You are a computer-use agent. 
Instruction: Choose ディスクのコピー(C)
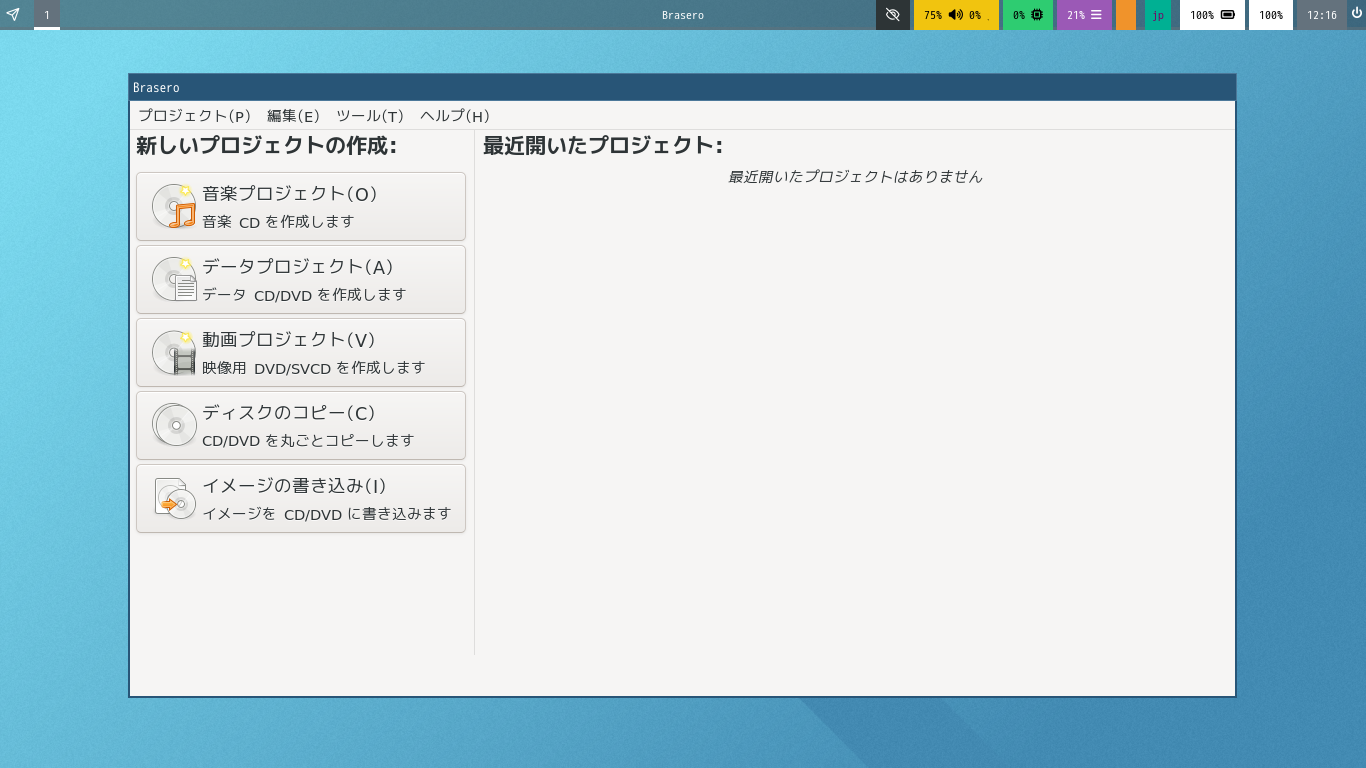301,425
